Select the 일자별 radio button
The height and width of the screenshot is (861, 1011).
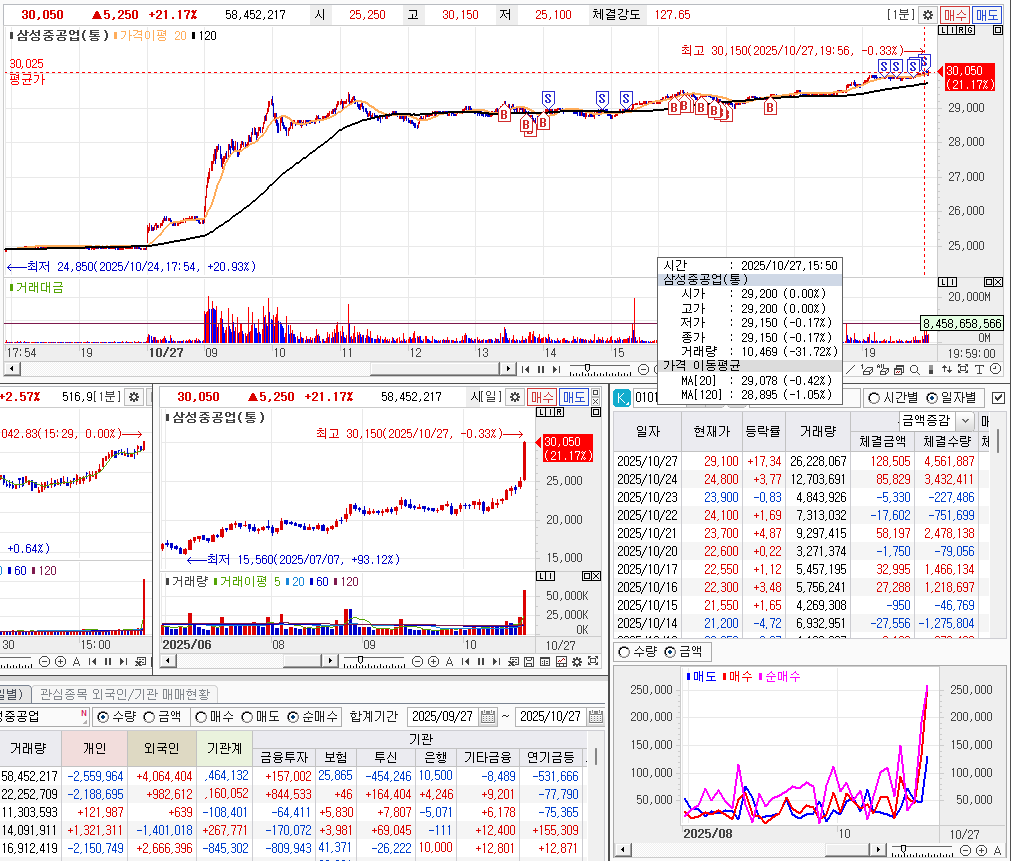pos(931,398)
